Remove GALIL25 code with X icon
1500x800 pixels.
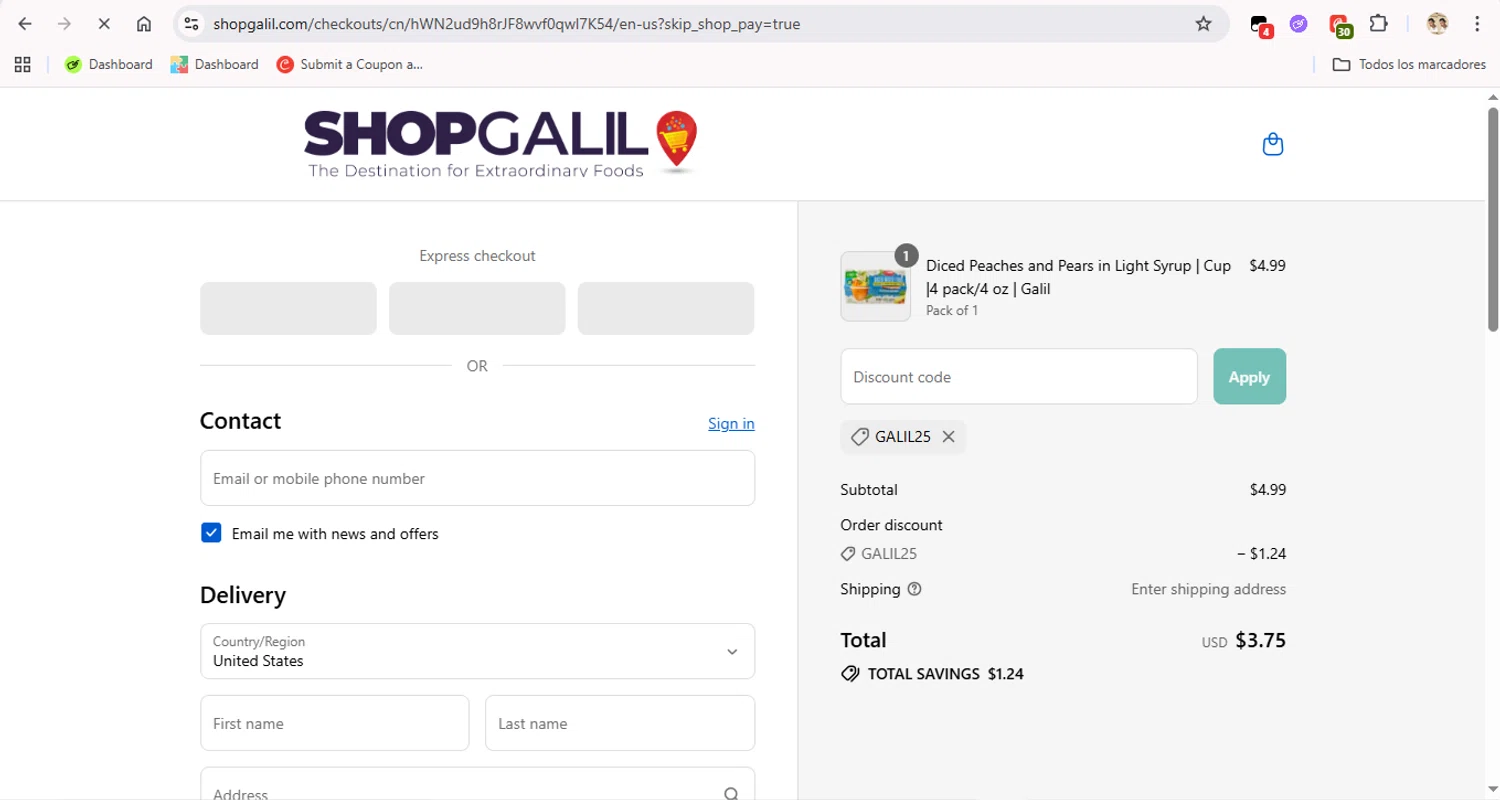(x=948, y=437)
